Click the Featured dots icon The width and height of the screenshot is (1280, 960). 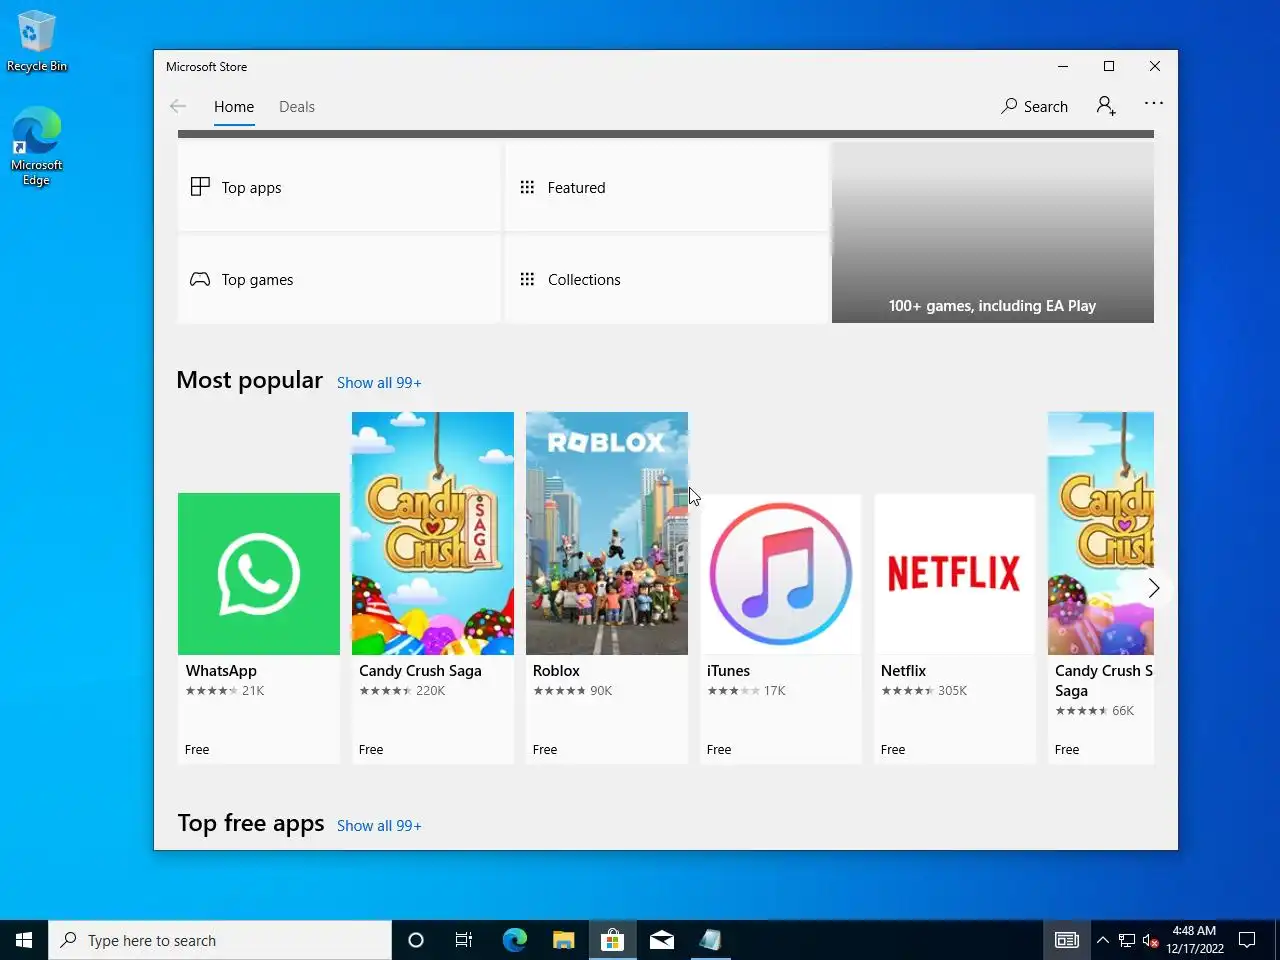[x=527, y=187]
